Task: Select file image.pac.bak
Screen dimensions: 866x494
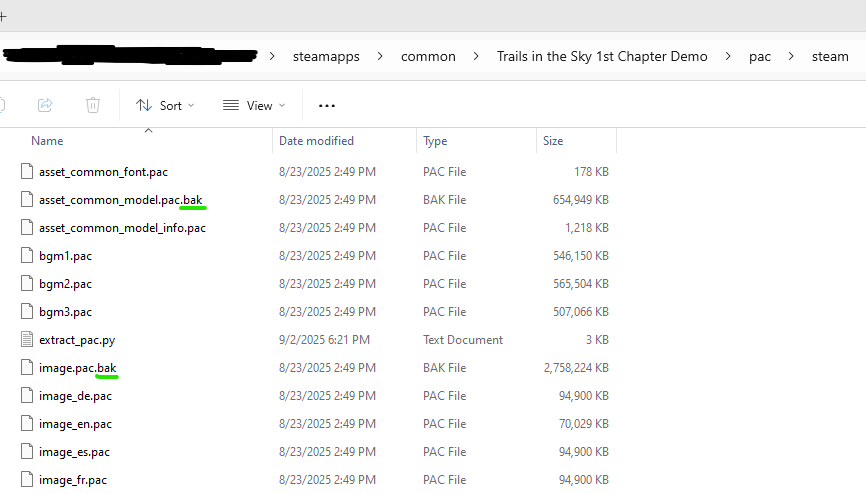Action: (77, 368)
